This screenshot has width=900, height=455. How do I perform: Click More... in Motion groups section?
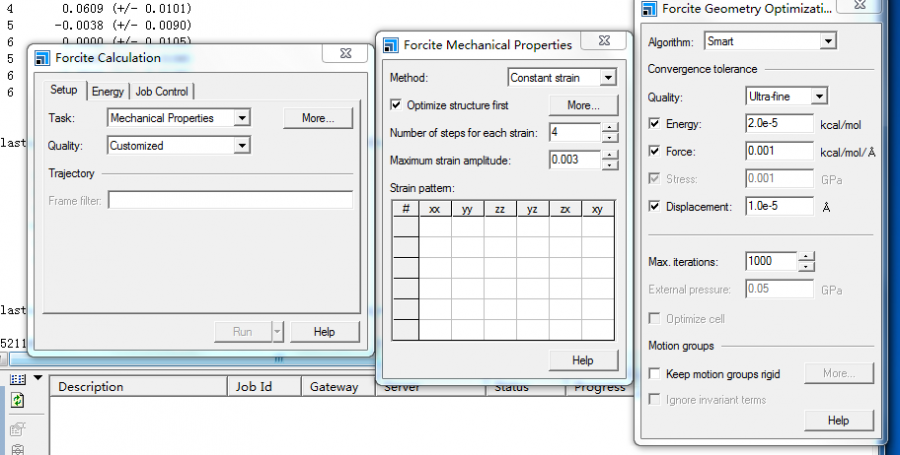point(839,373)
